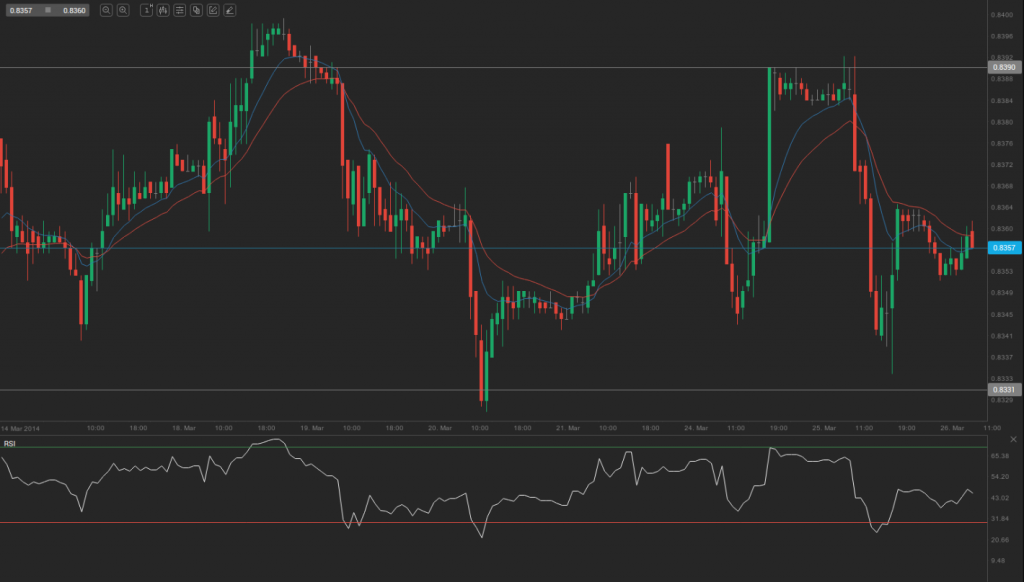Open the indicator settings sliders icon

pyautogui.click(x=180, y=10)
